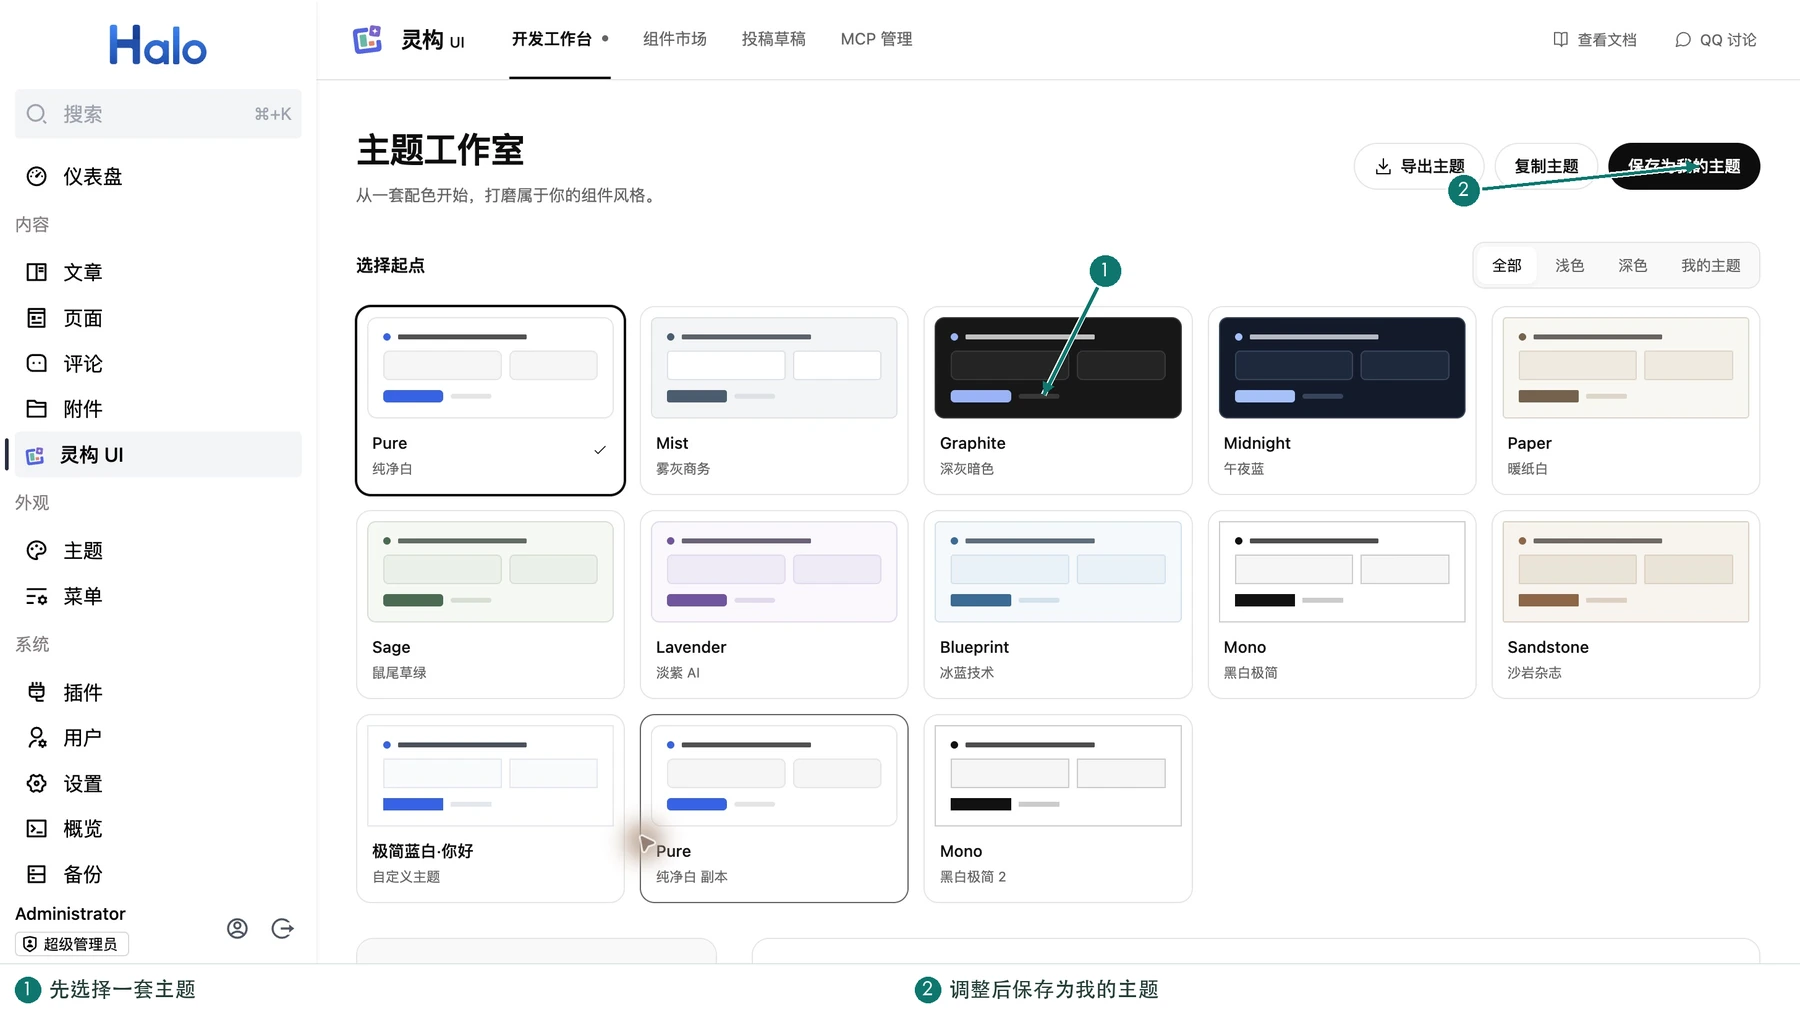Choose the Sage 鼠尾草绿 theme
Image resolution: width=1800 pixels, height=1020 pixels.
point(491,605)
